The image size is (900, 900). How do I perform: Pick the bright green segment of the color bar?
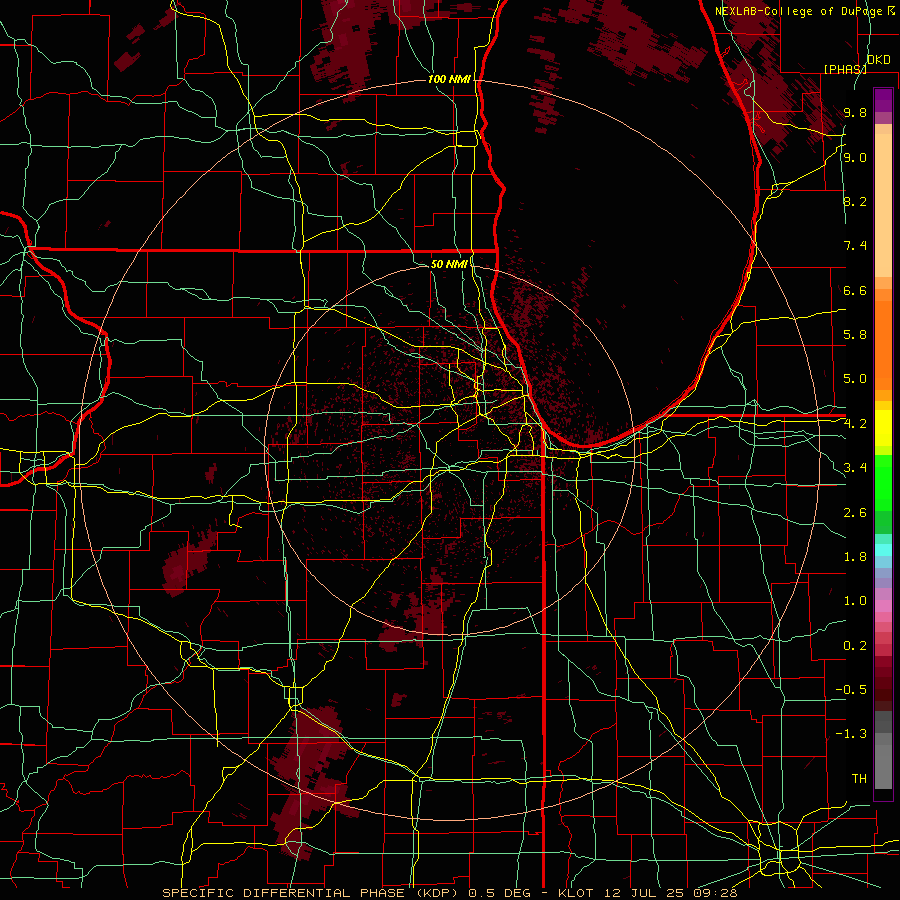(883, 482)
